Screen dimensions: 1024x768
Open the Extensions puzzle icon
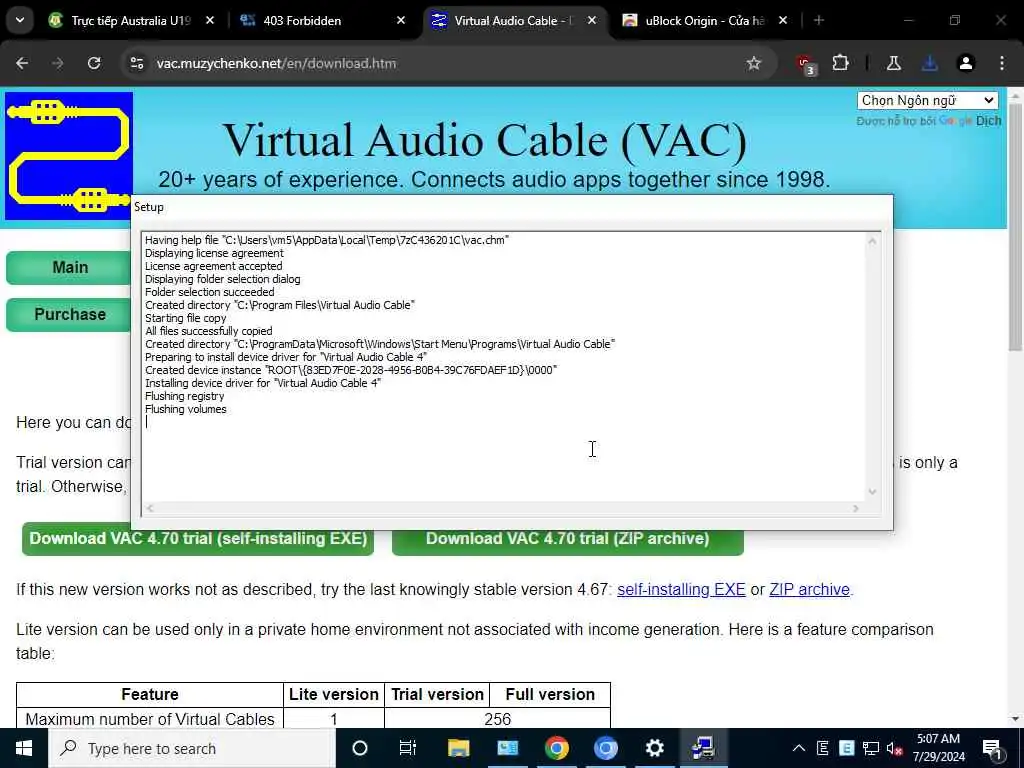click(x=840, y=63)
